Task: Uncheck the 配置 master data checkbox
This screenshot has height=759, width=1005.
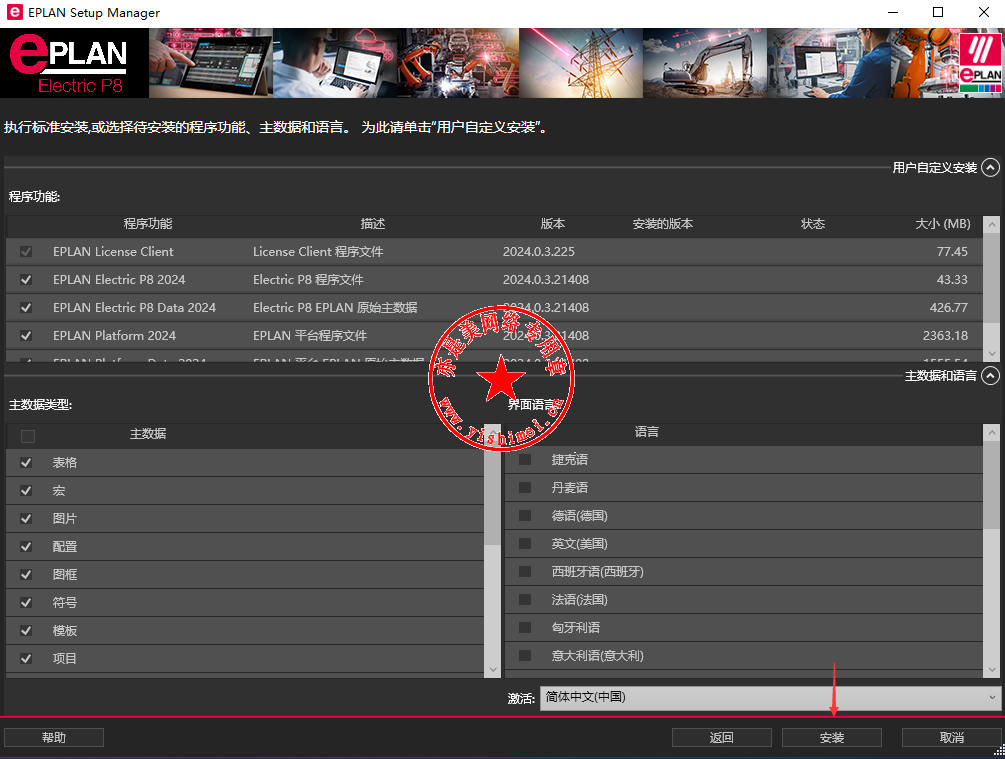Action: [x=26, y=547]
